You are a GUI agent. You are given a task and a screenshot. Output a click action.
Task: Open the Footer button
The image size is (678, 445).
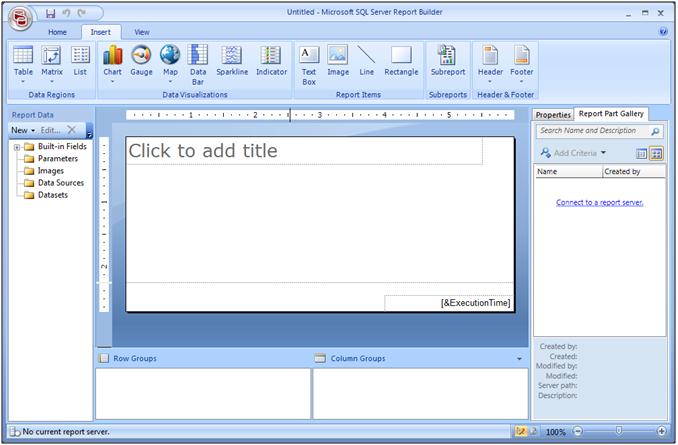coord(521,64)
